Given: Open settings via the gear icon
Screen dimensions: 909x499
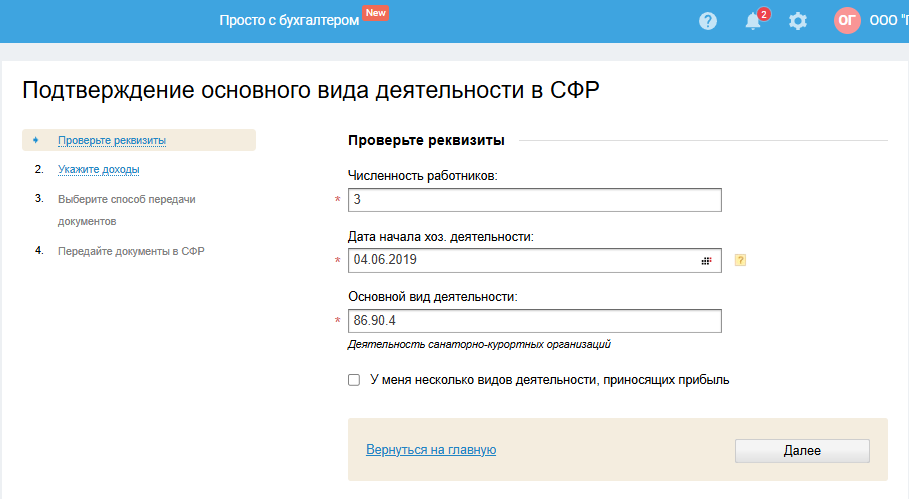Looking at the screenshot, I should [x=798, y=21].
